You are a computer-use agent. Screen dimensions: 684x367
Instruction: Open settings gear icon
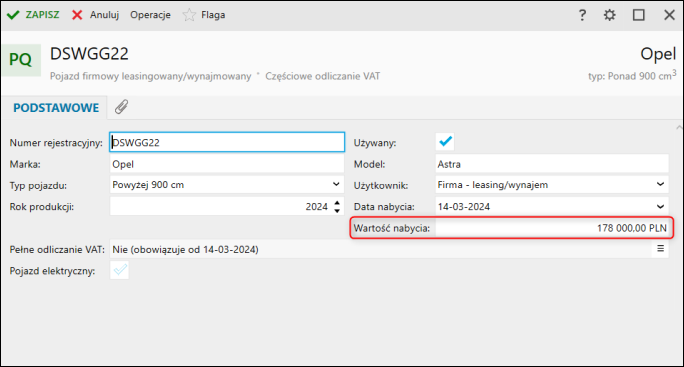point(609,15)
